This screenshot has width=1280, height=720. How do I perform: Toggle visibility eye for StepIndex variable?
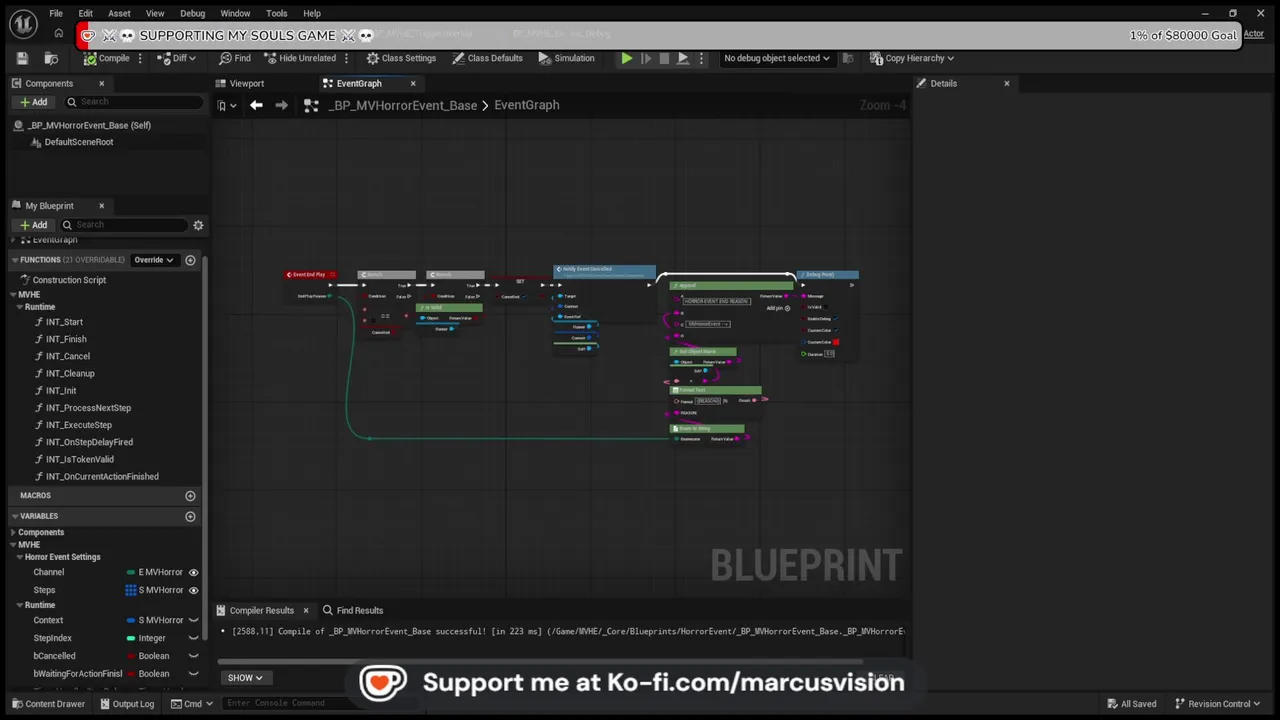[193, 638]
